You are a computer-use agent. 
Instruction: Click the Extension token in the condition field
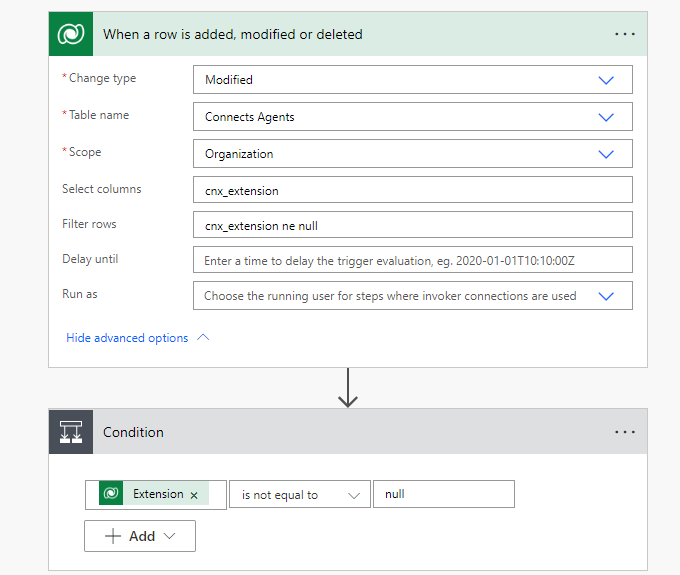click(154, 493)
